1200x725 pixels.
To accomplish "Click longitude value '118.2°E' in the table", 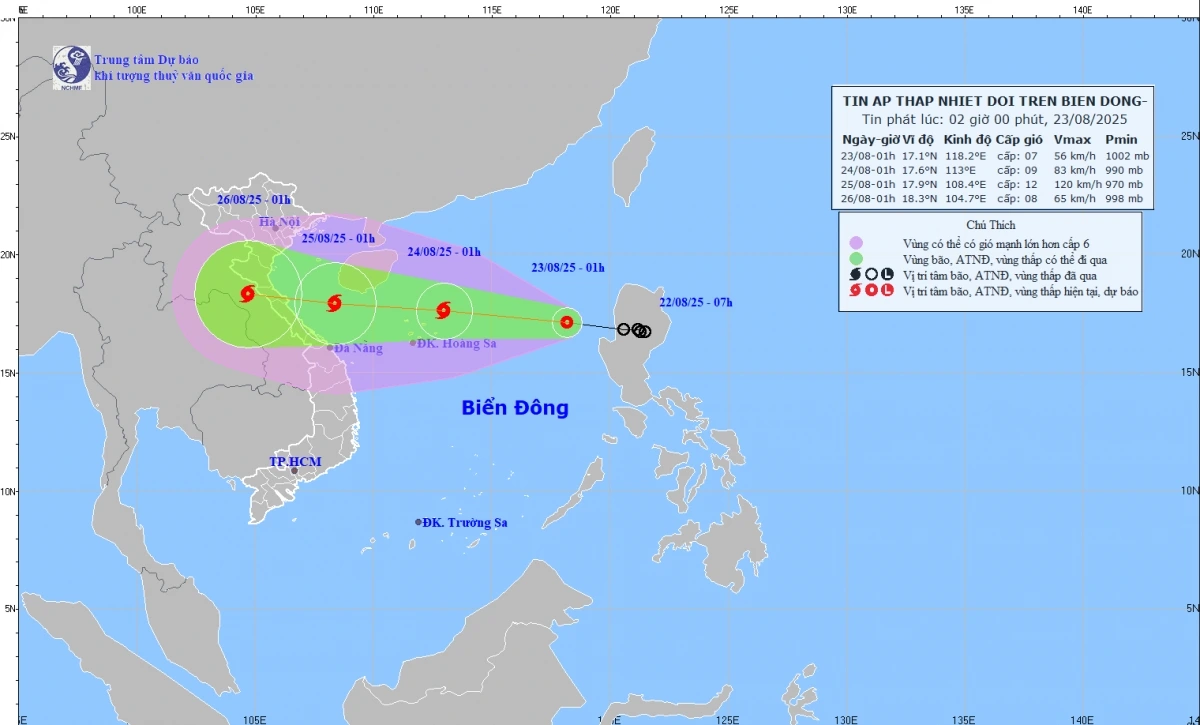I will tap(966, 156).
